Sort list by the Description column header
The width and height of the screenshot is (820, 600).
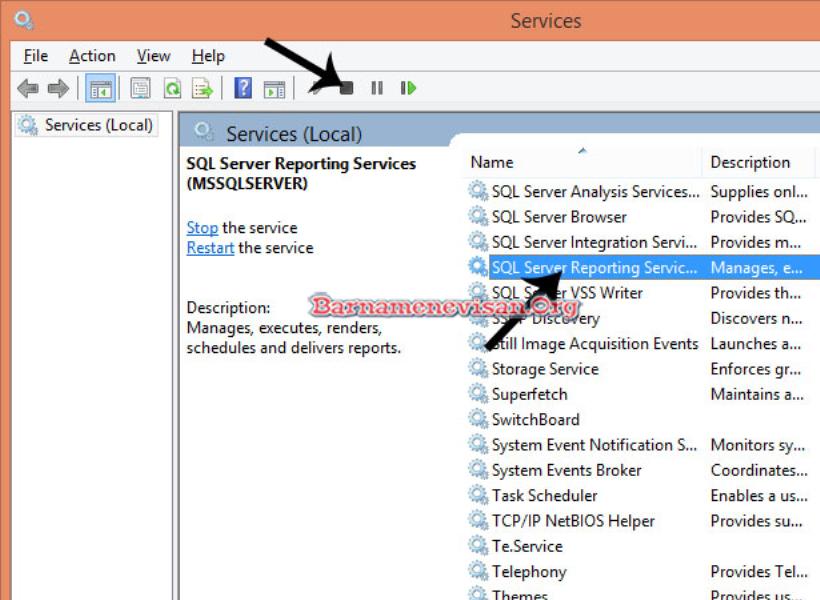click(x=750, y=162)
